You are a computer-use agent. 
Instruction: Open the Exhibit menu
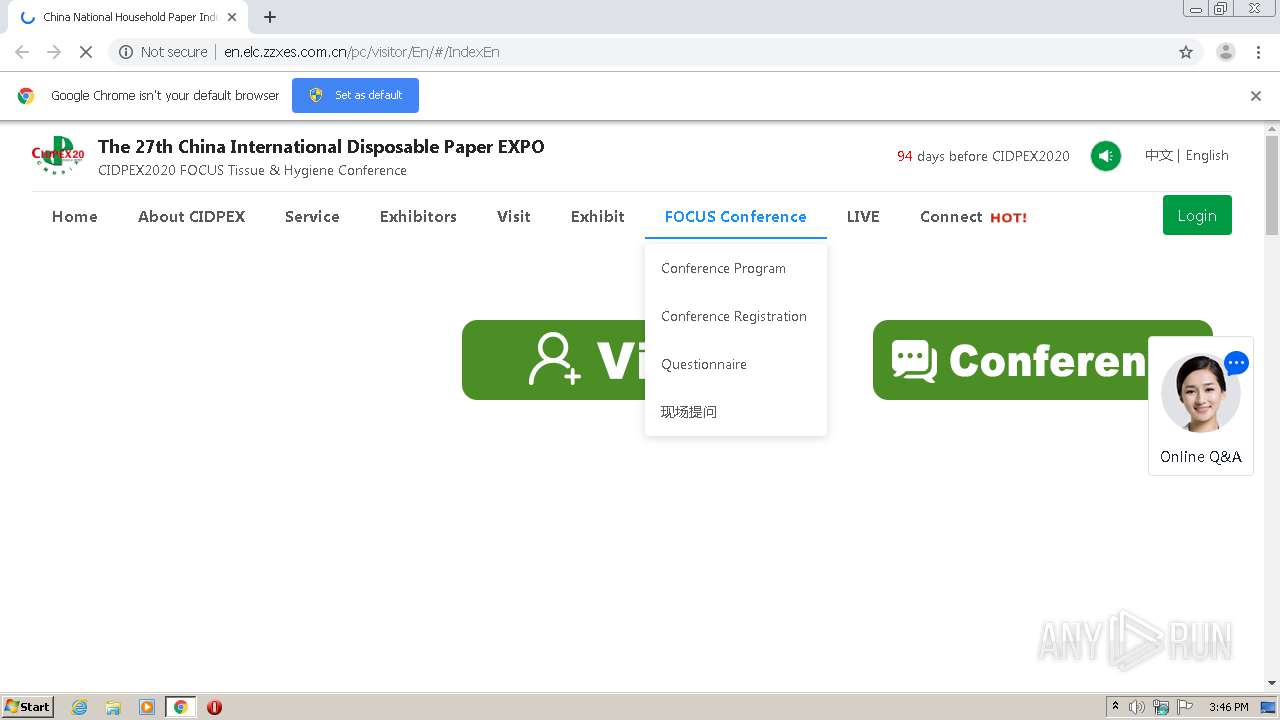click(x=598, y=216)
